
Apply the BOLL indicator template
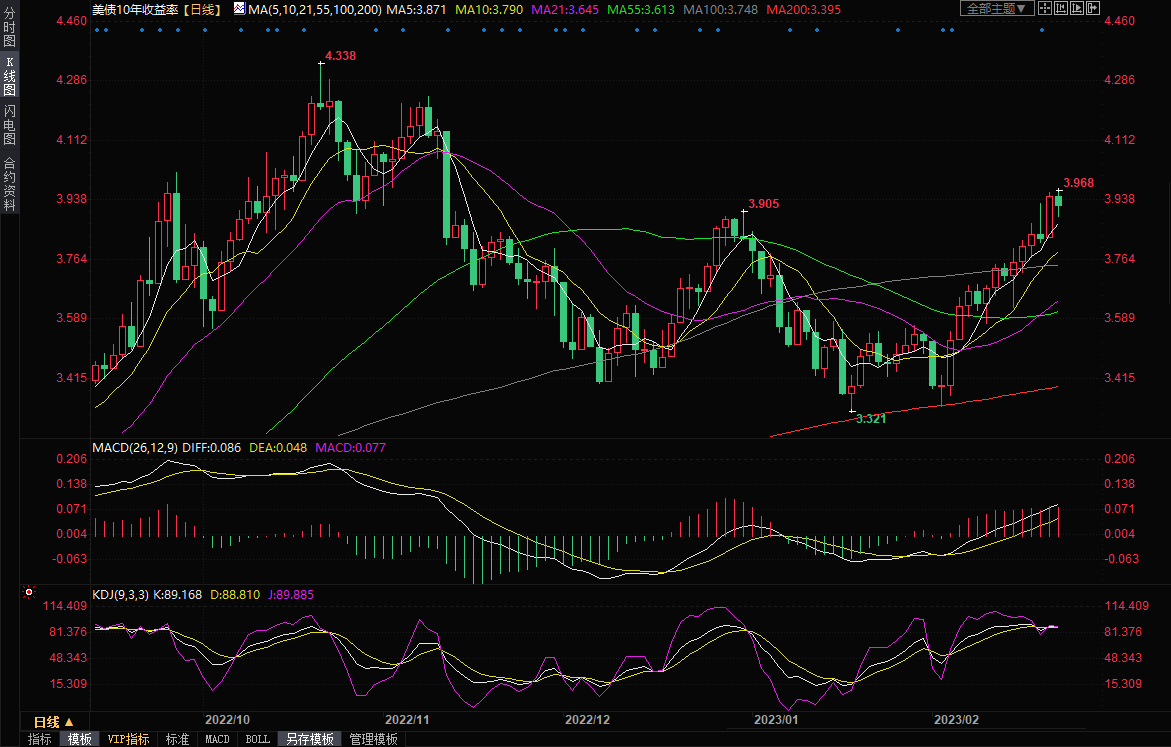[x=257, y=740]
